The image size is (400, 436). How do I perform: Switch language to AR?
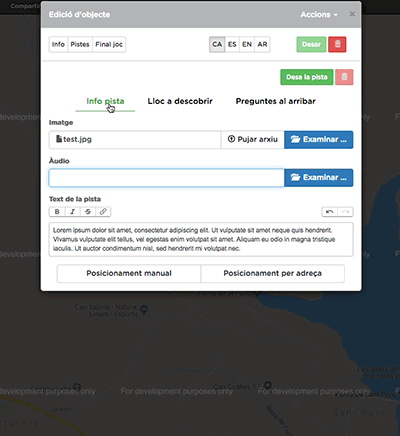[x=262, y=44]
